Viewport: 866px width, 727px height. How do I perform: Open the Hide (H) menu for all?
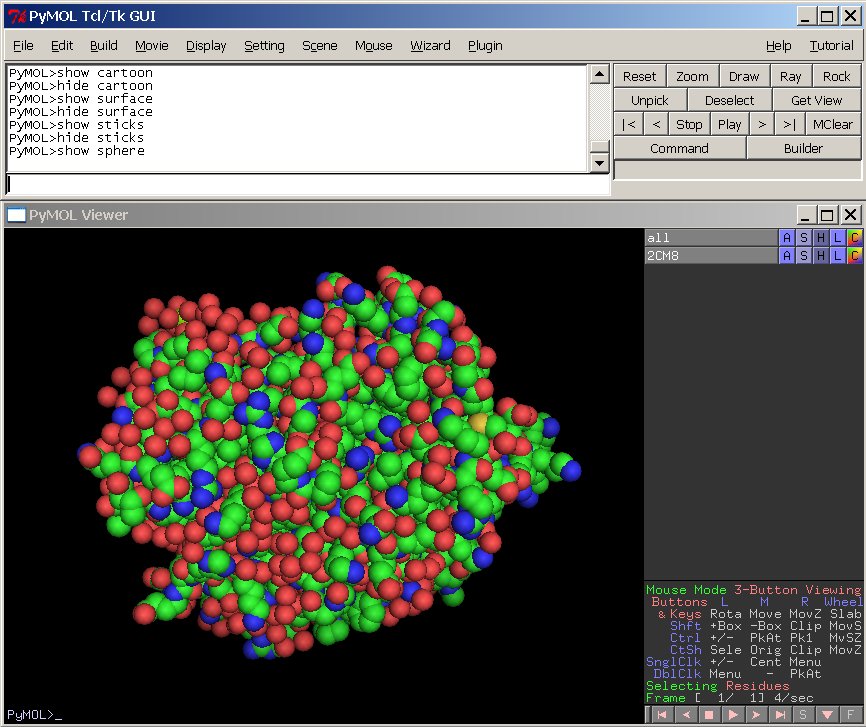[x=821, y=238]
